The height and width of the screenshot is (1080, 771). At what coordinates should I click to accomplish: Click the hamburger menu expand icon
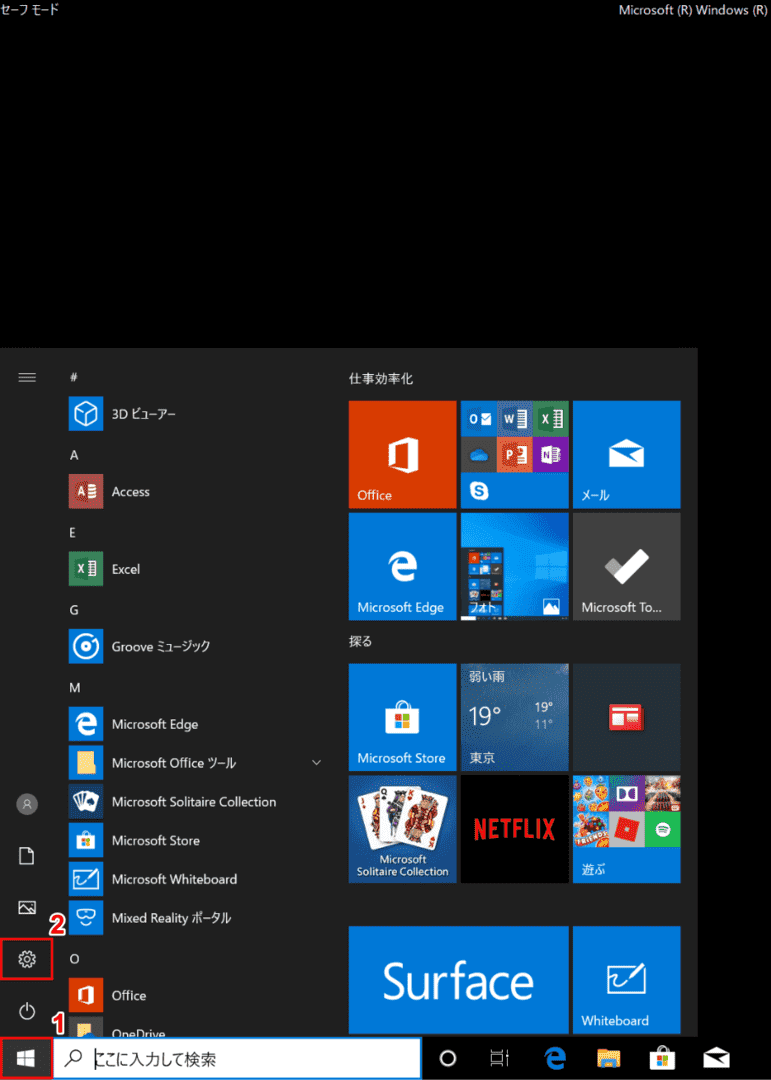[27, 377]
